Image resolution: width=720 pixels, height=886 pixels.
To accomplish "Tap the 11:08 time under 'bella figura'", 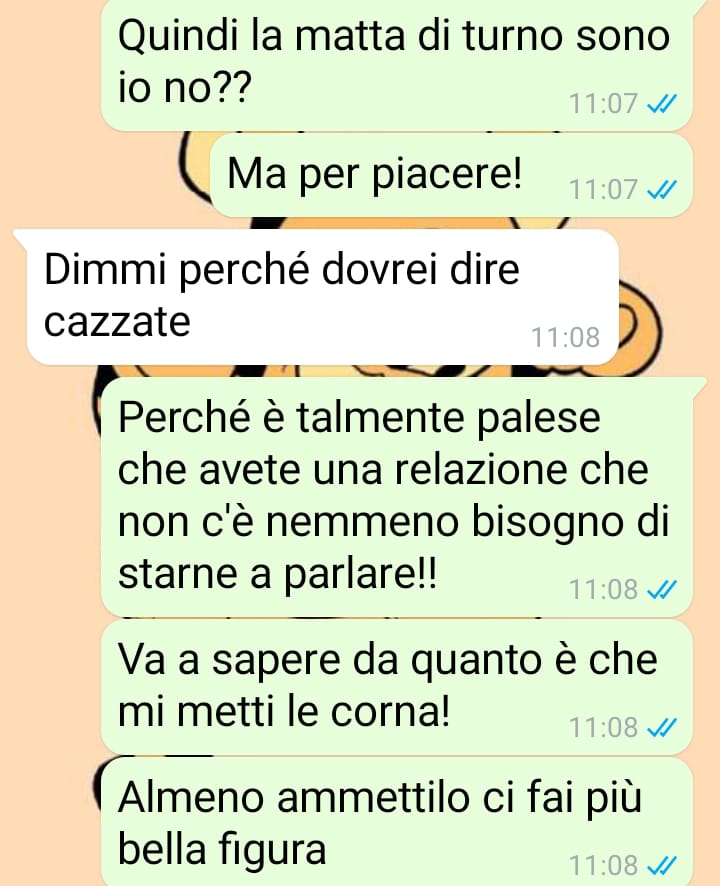I will pos(603,866).
